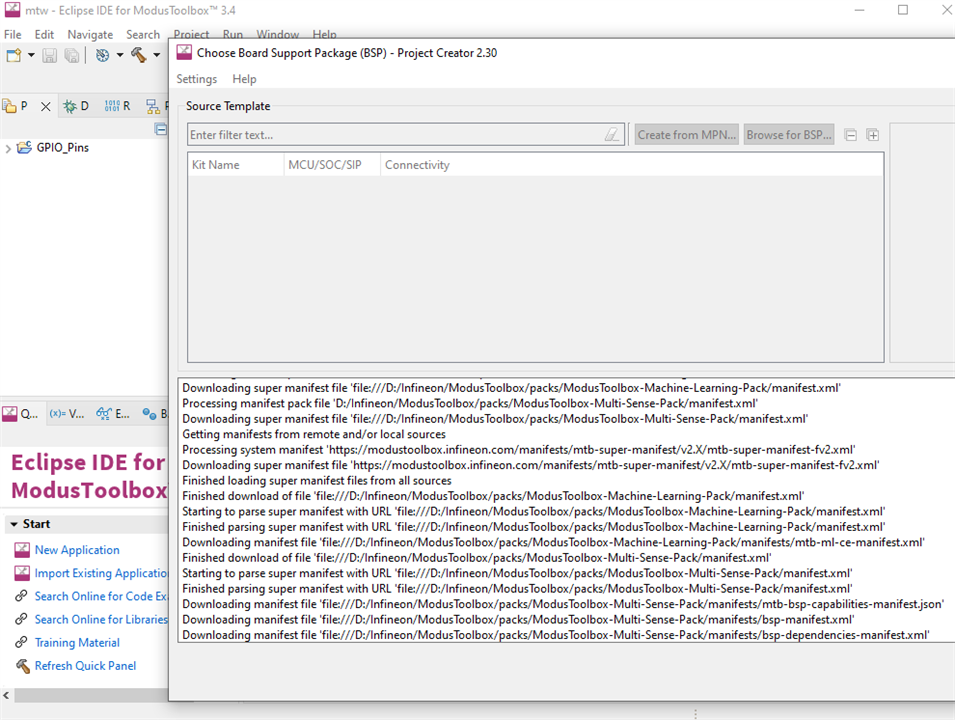Open the Navigate menu
The width and height of the screenshot is (955, 720).
[90, 35]
